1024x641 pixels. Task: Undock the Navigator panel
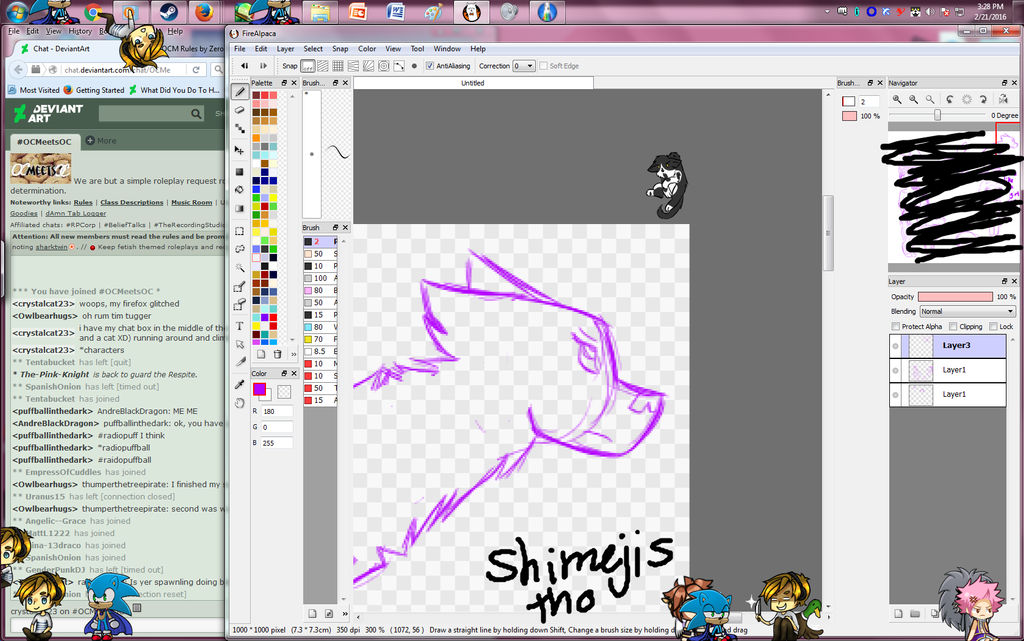pyautogui.click(x=1004, y=83)
